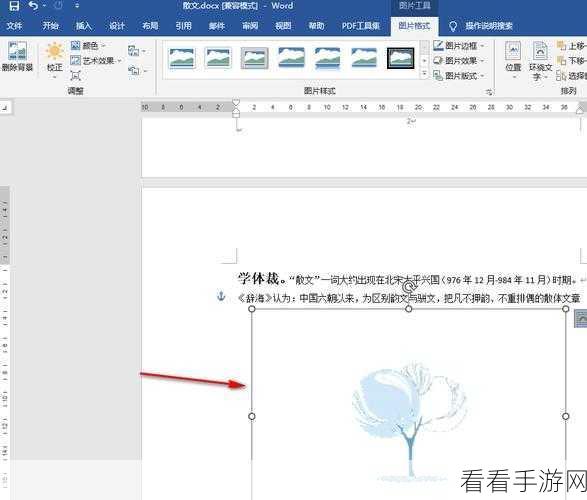
Task: Open the 校正 corrections dropdown
Action: click(x=55, y=60)
